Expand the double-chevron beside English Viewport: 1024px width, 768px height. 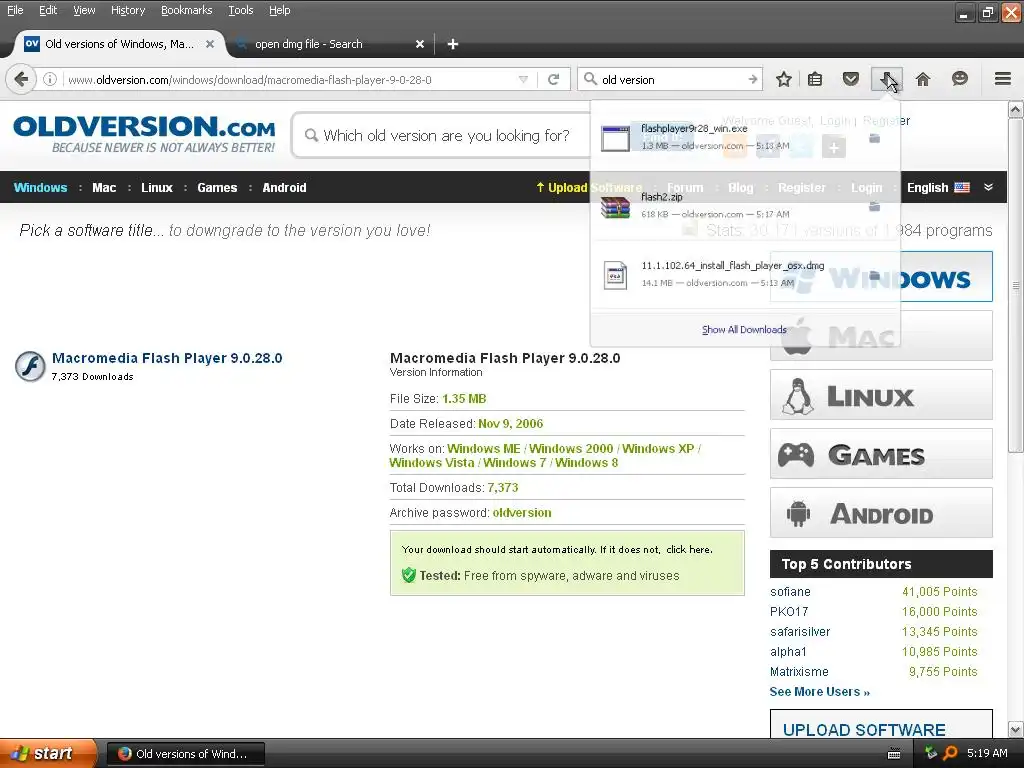989,187
